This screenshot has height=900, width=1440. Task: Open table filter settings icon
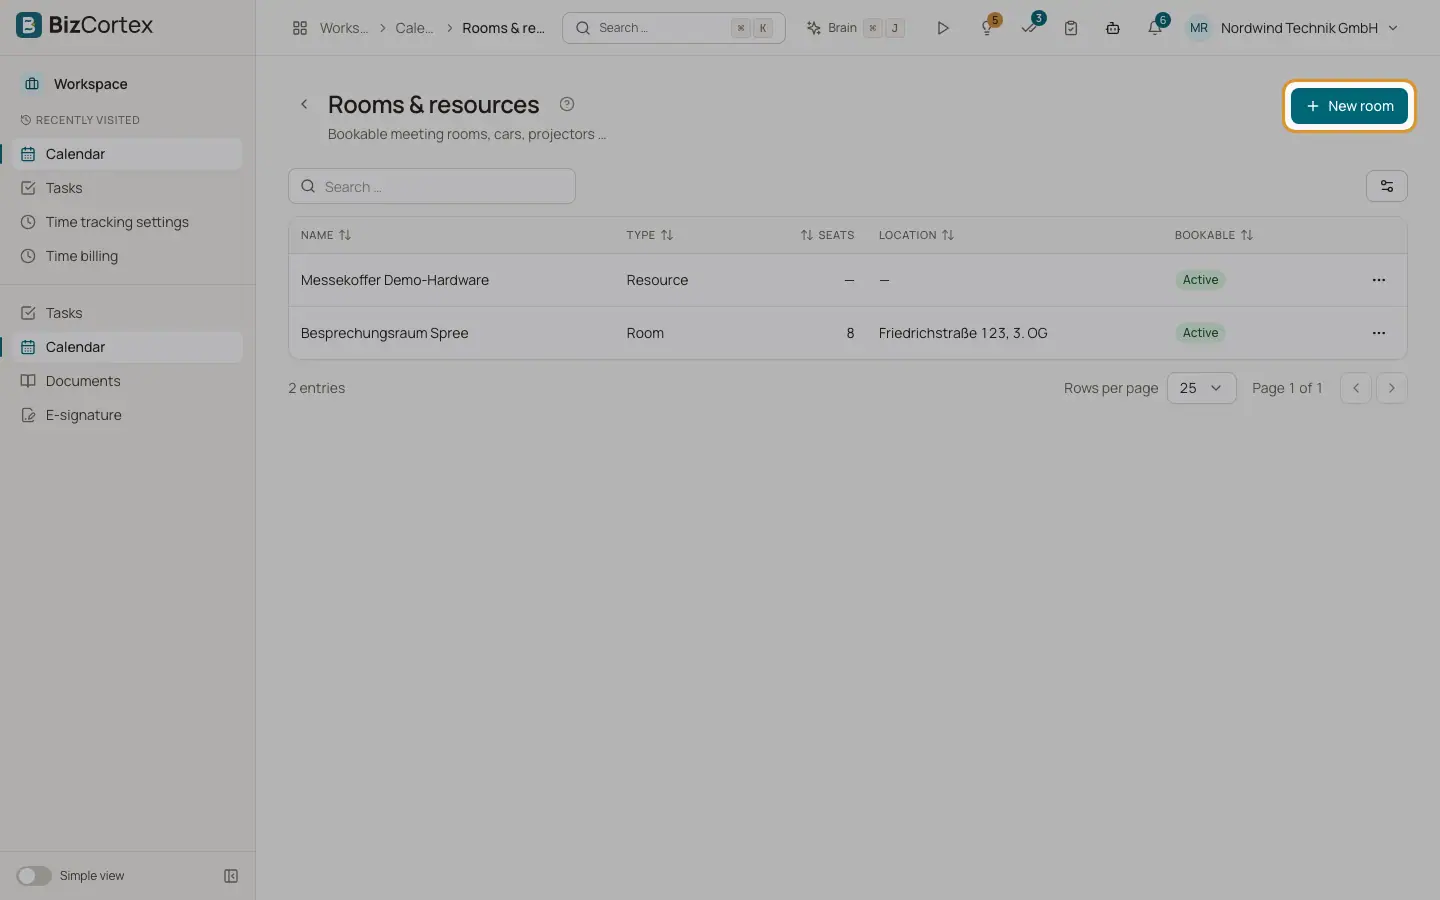pyautogui.click(x=1387, y=186)
